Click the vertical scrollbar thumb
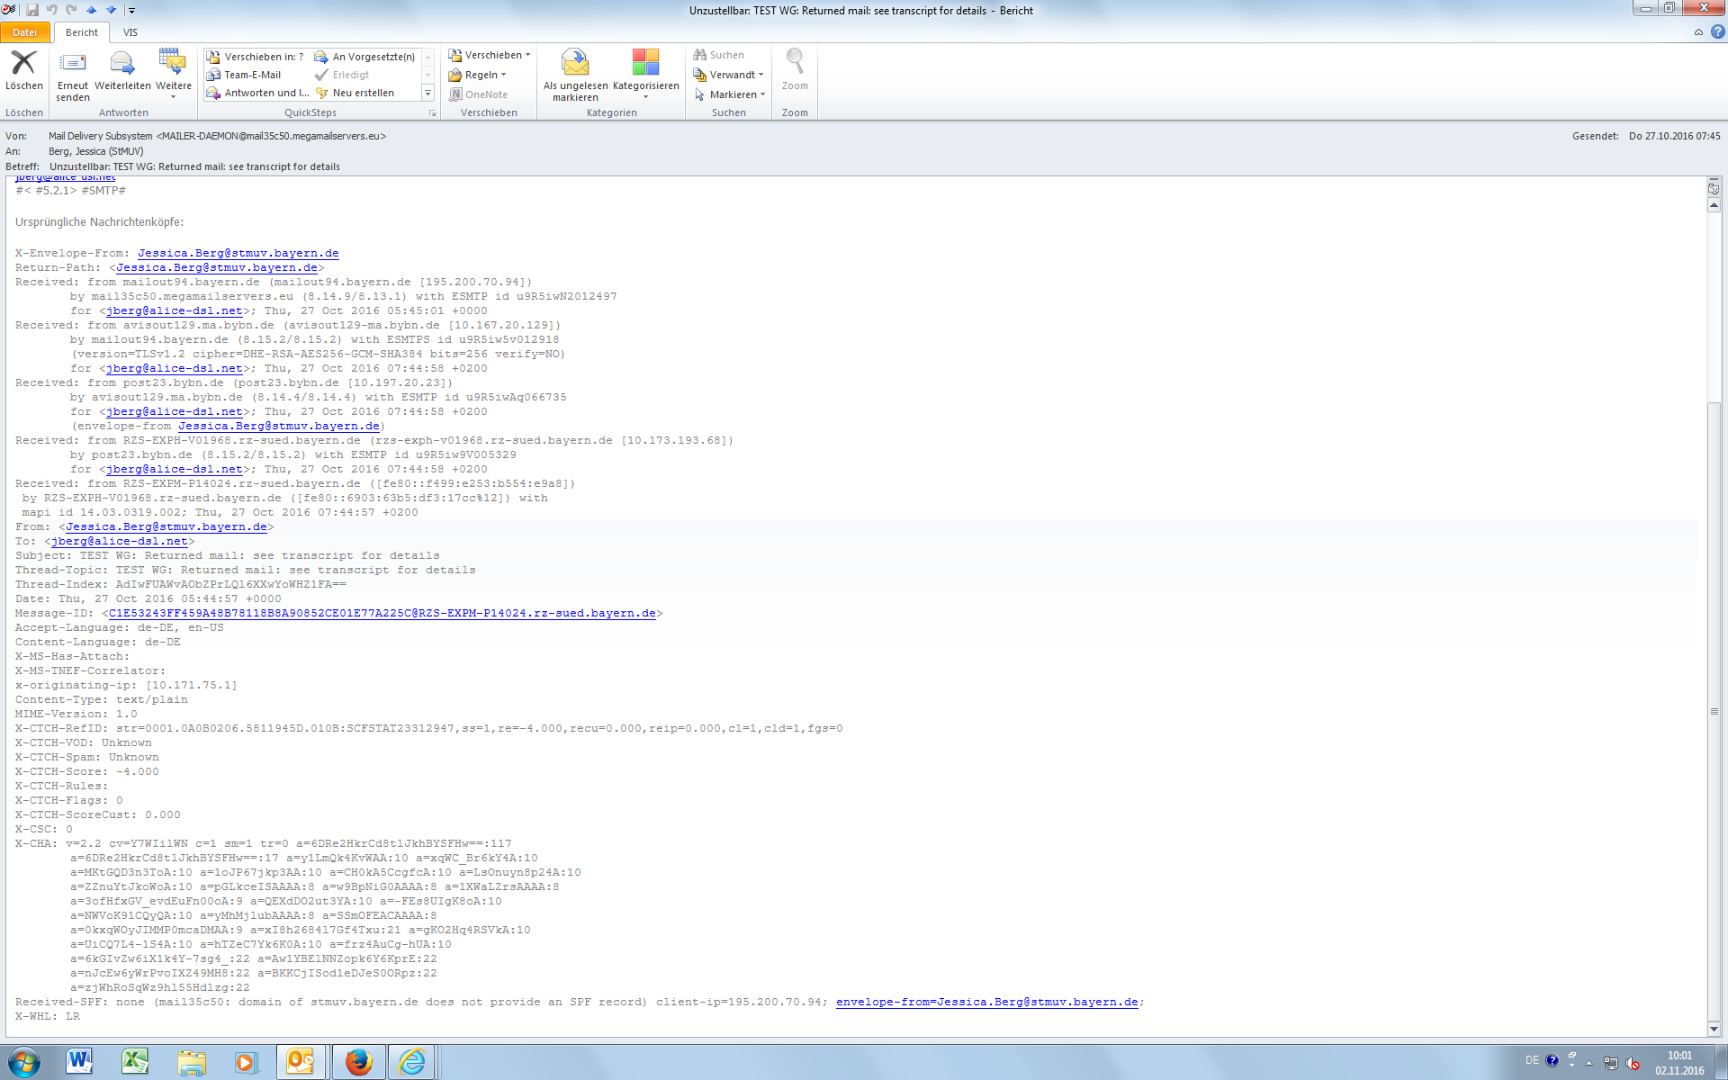The height and width of the screenshot is (1080, 1728). coord(1714,711)
